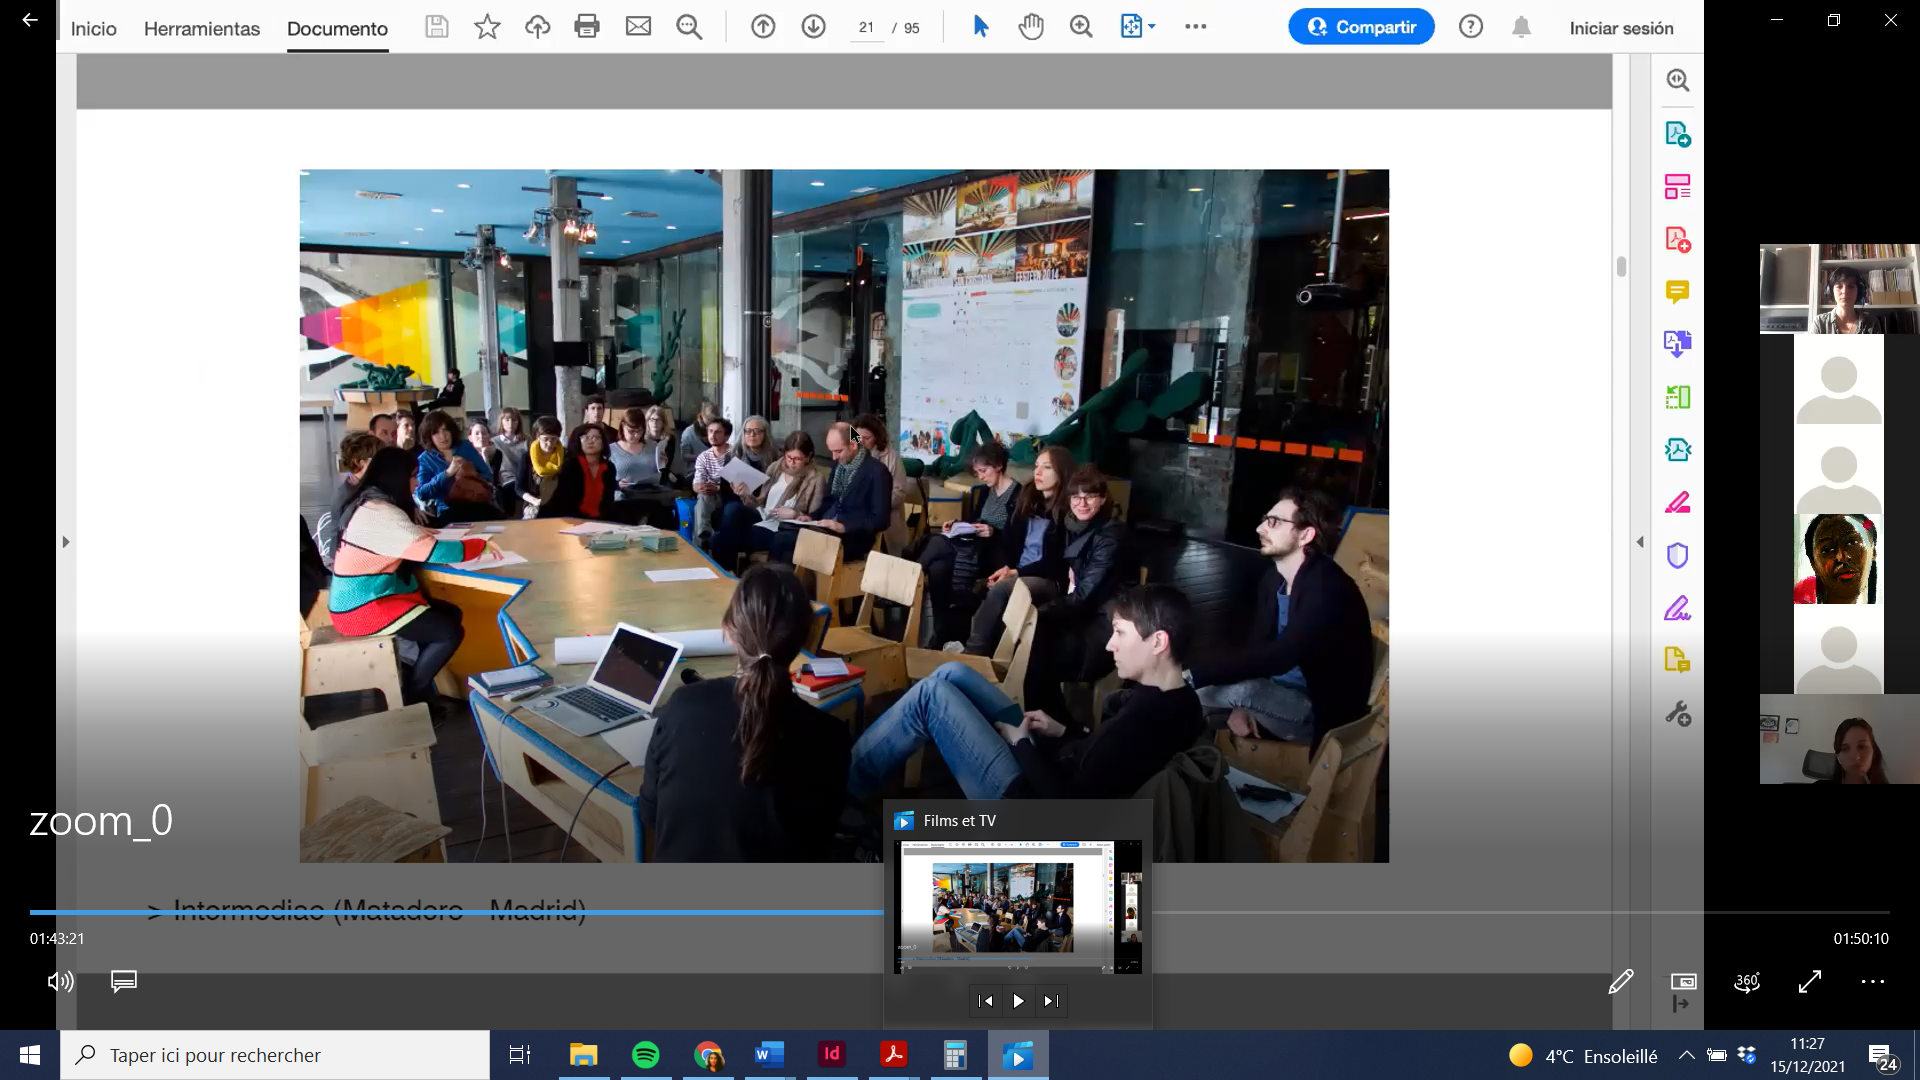The image size is (1920, 1080).
Task: Open the shield protect tool in sidebar
Action: [x=1677, y=556]
